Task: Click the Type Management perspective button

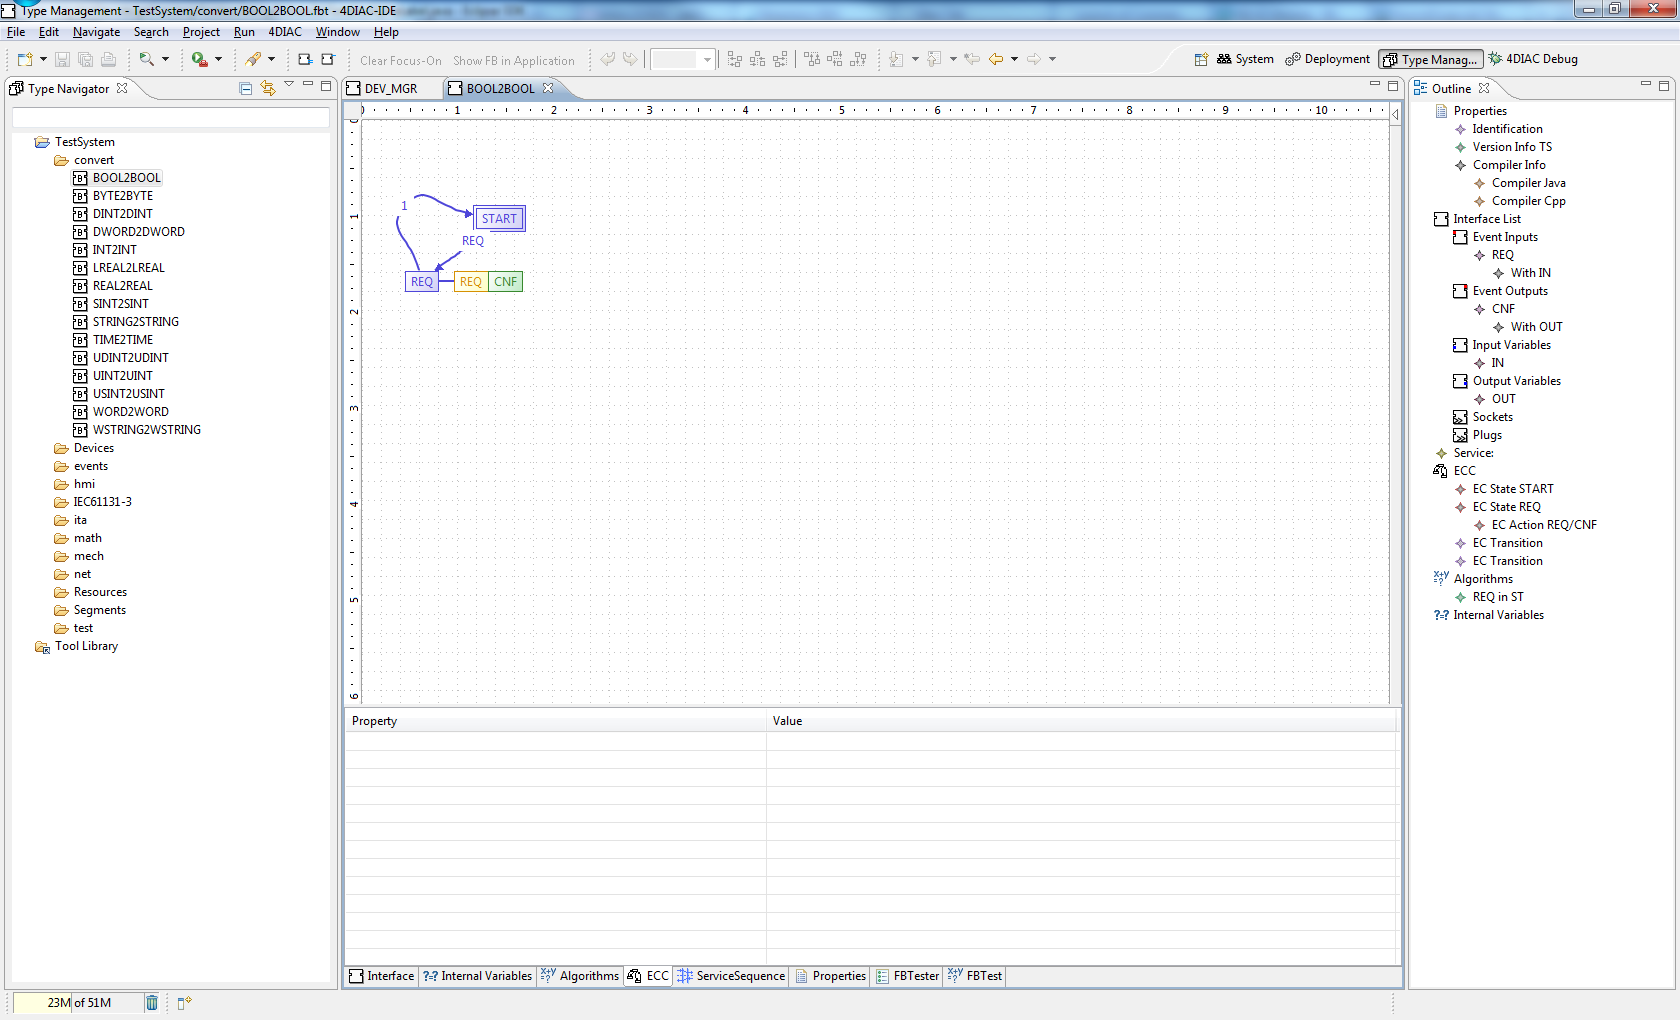Action: (x=1430, y=60)
